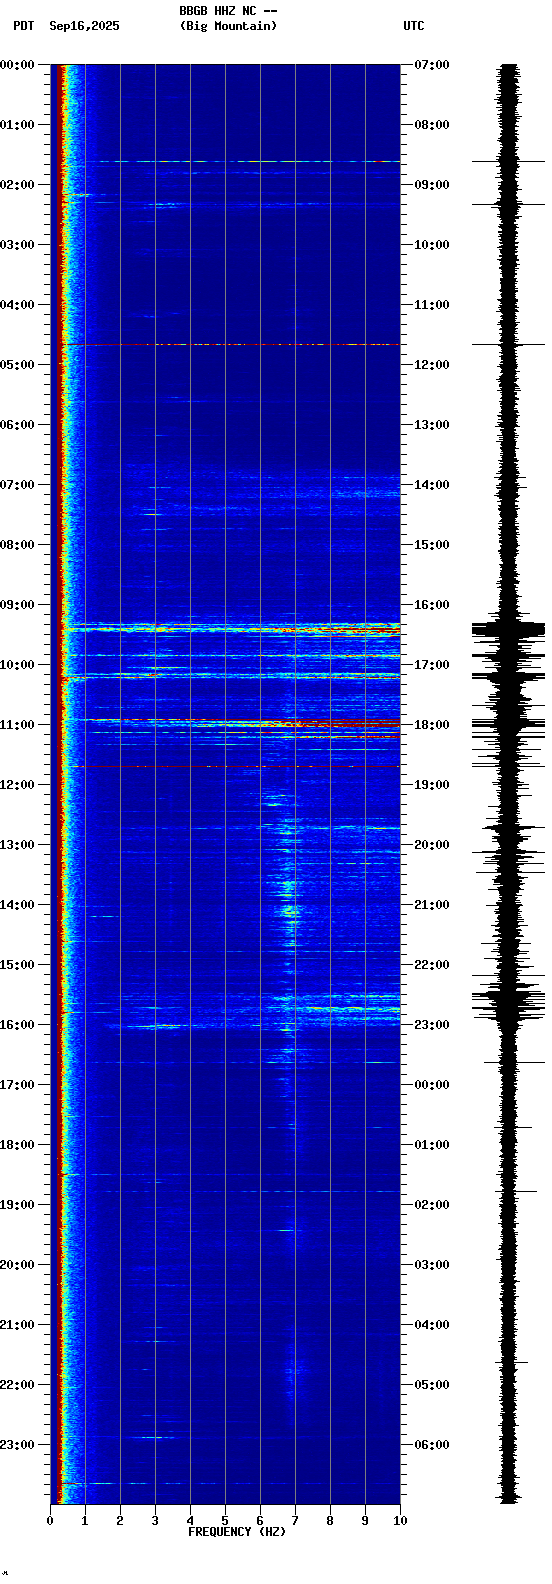
Task: Click the UTC '19:00' time tick label
Action: (432, 785)
